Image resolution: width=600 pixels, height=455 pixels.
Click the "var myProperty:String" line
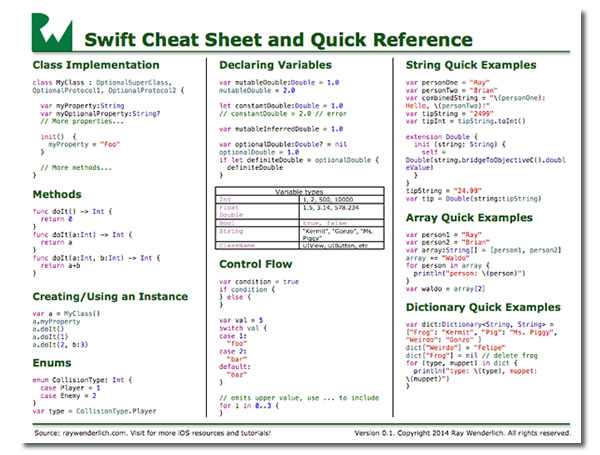(x=82, y=106)
